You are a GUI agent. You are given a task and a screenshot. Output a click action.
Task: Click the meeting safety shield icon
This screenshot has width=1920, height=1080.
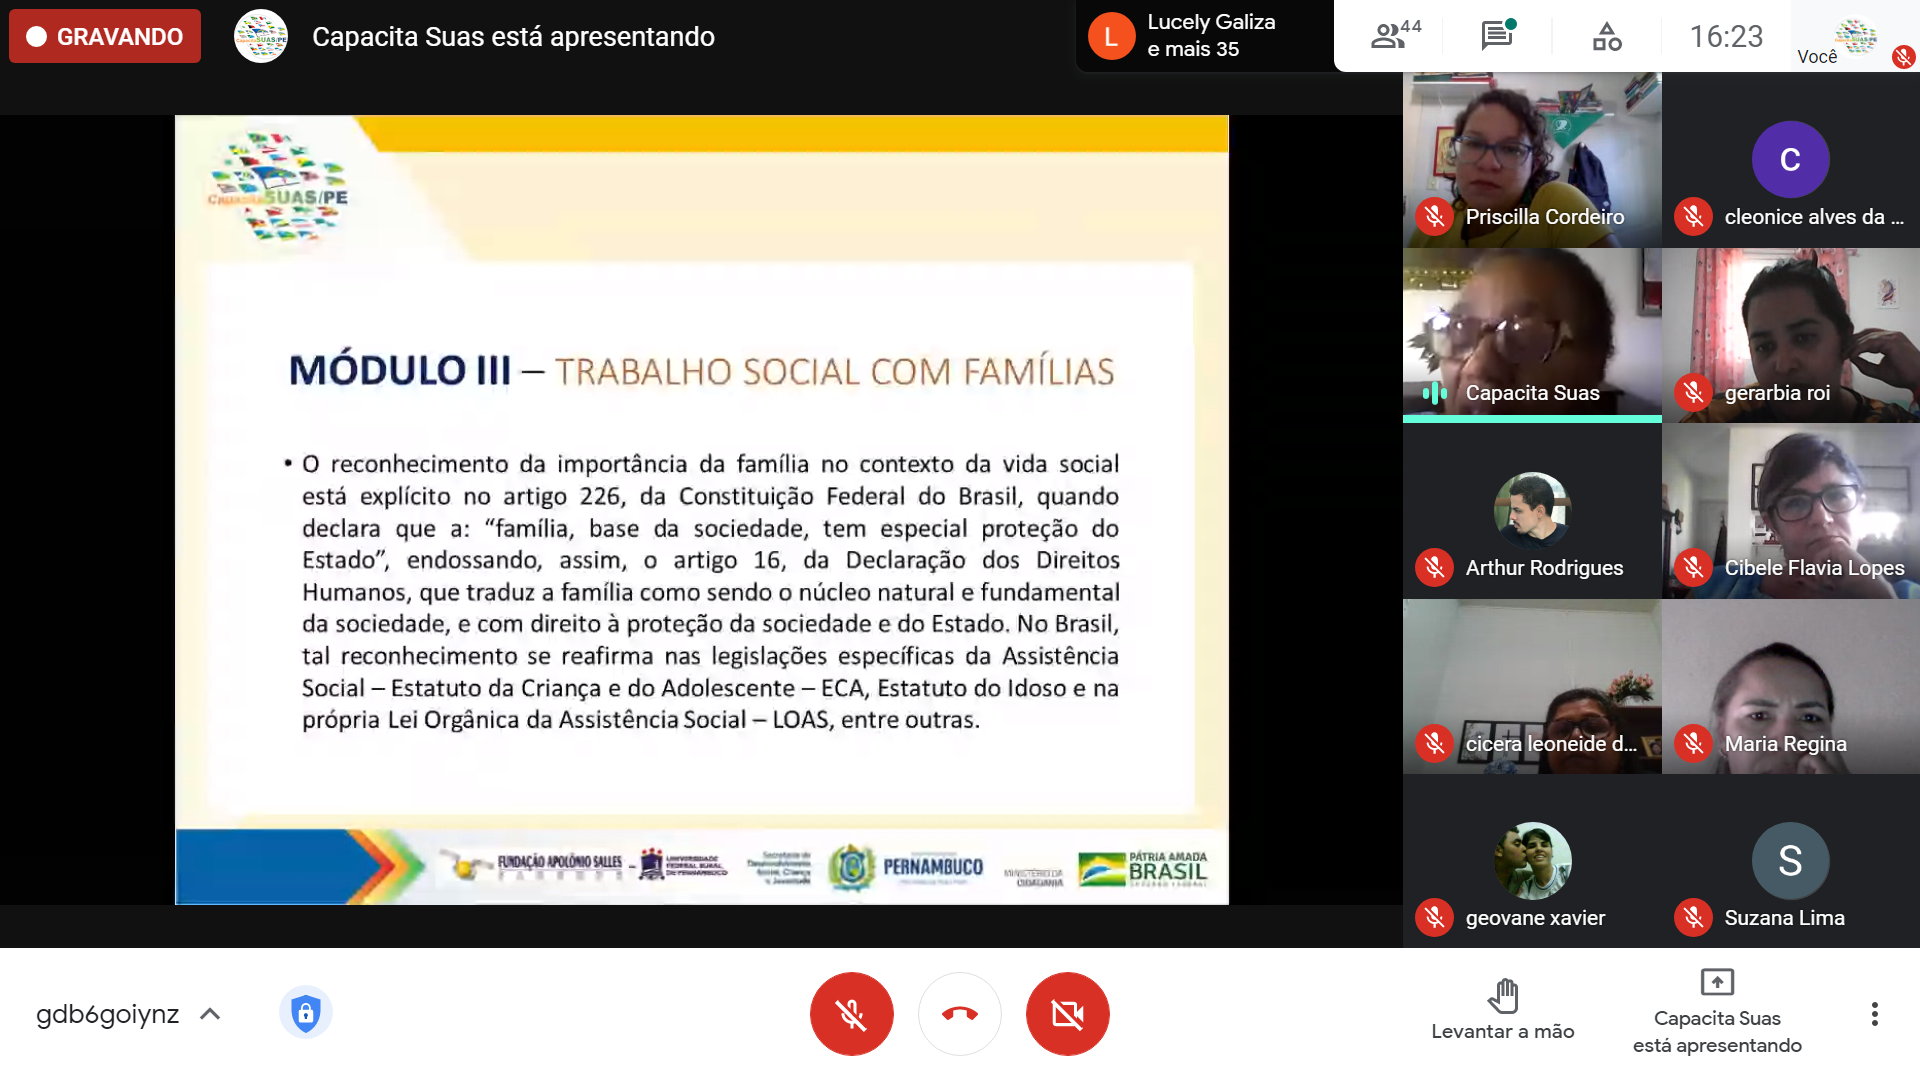pyautogui.click(x=305, y=1014)
